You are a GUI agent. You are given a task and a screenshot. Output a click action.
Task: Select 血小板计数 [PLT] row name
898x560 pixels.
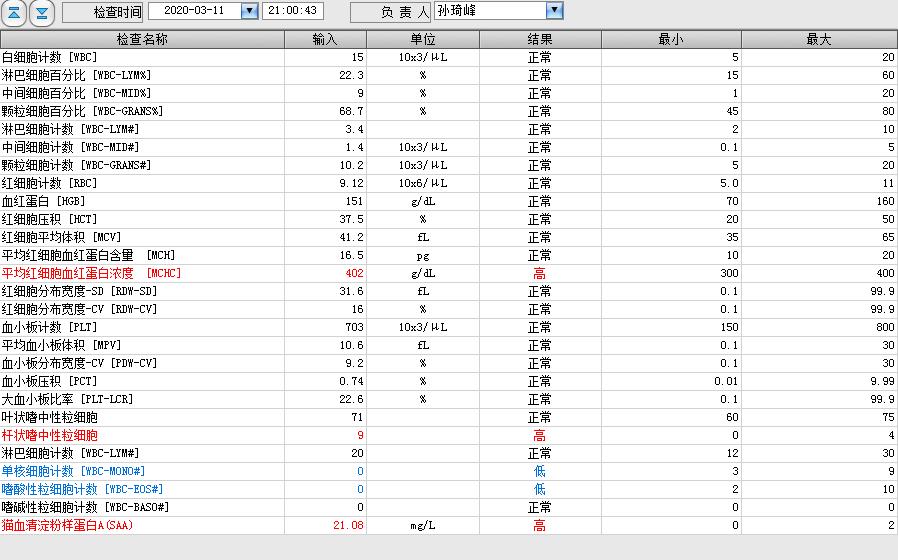[50, 327]
